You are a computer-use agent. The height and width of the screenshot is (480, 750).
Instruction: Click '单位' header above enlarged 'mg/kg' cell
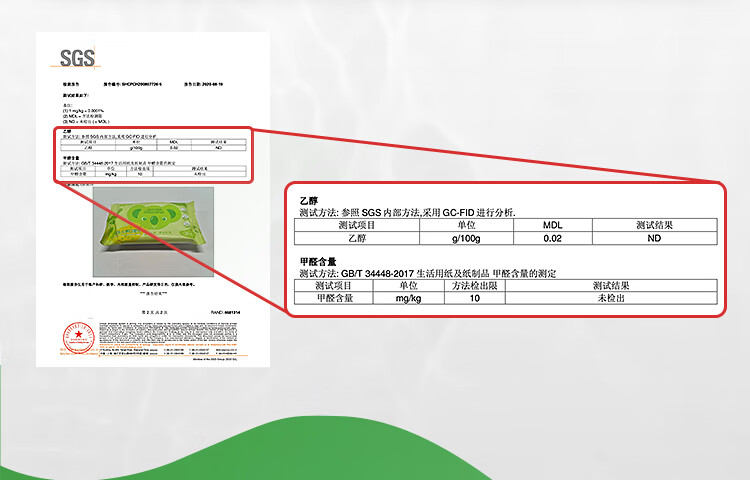tap(408, 285)
